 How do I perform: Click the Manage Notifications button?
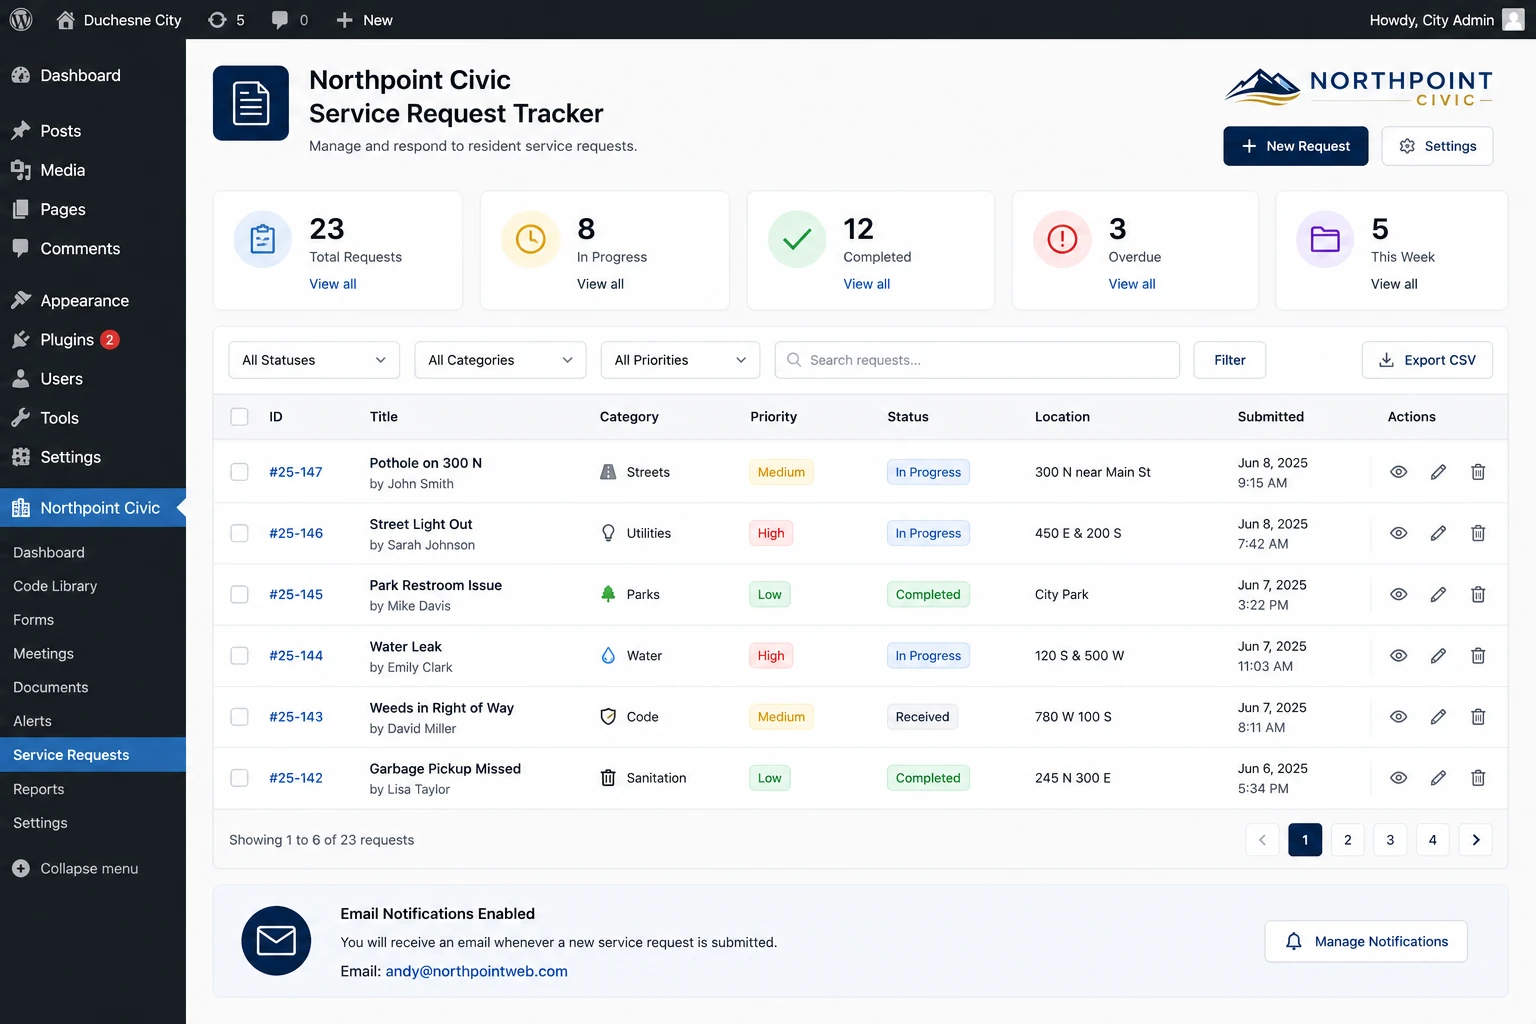point(1366,942)
